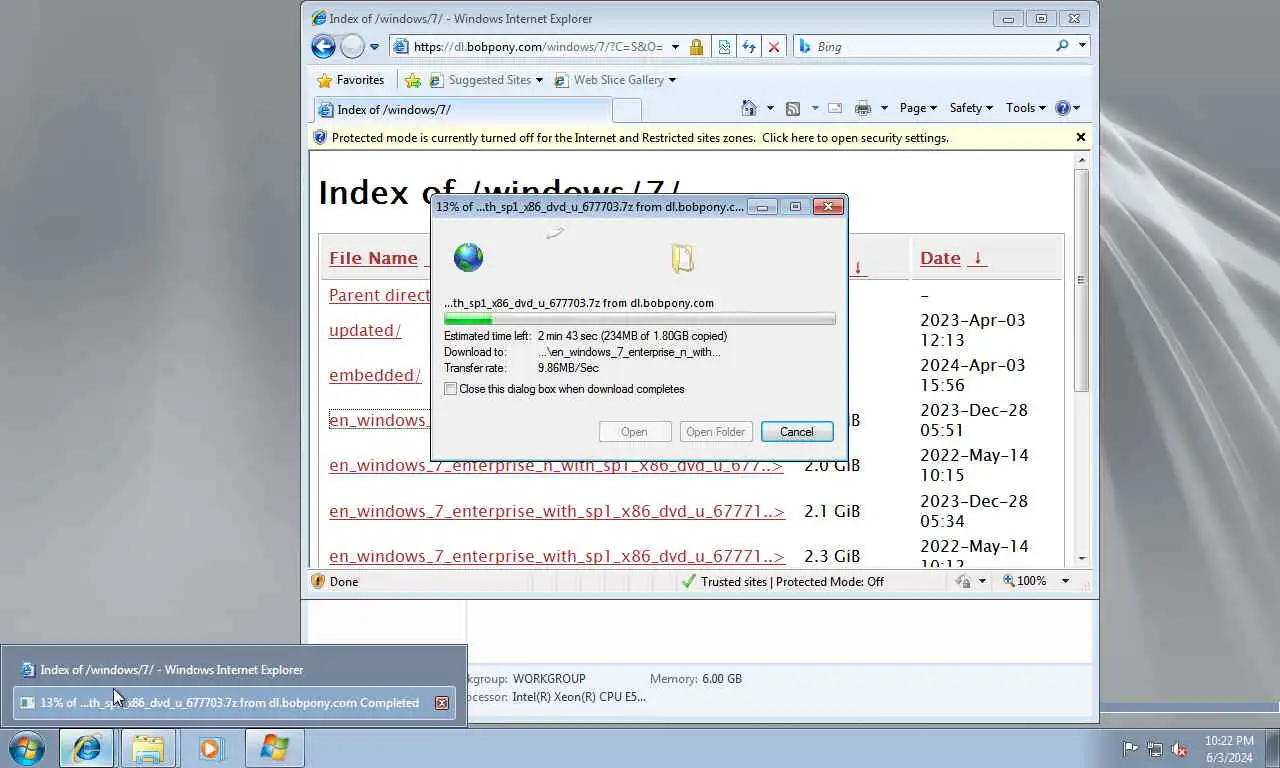This screenshot has height=768, width=1280.
Task: Toggle Compatibility View icon in address bar
Action: tap(725, 47)
